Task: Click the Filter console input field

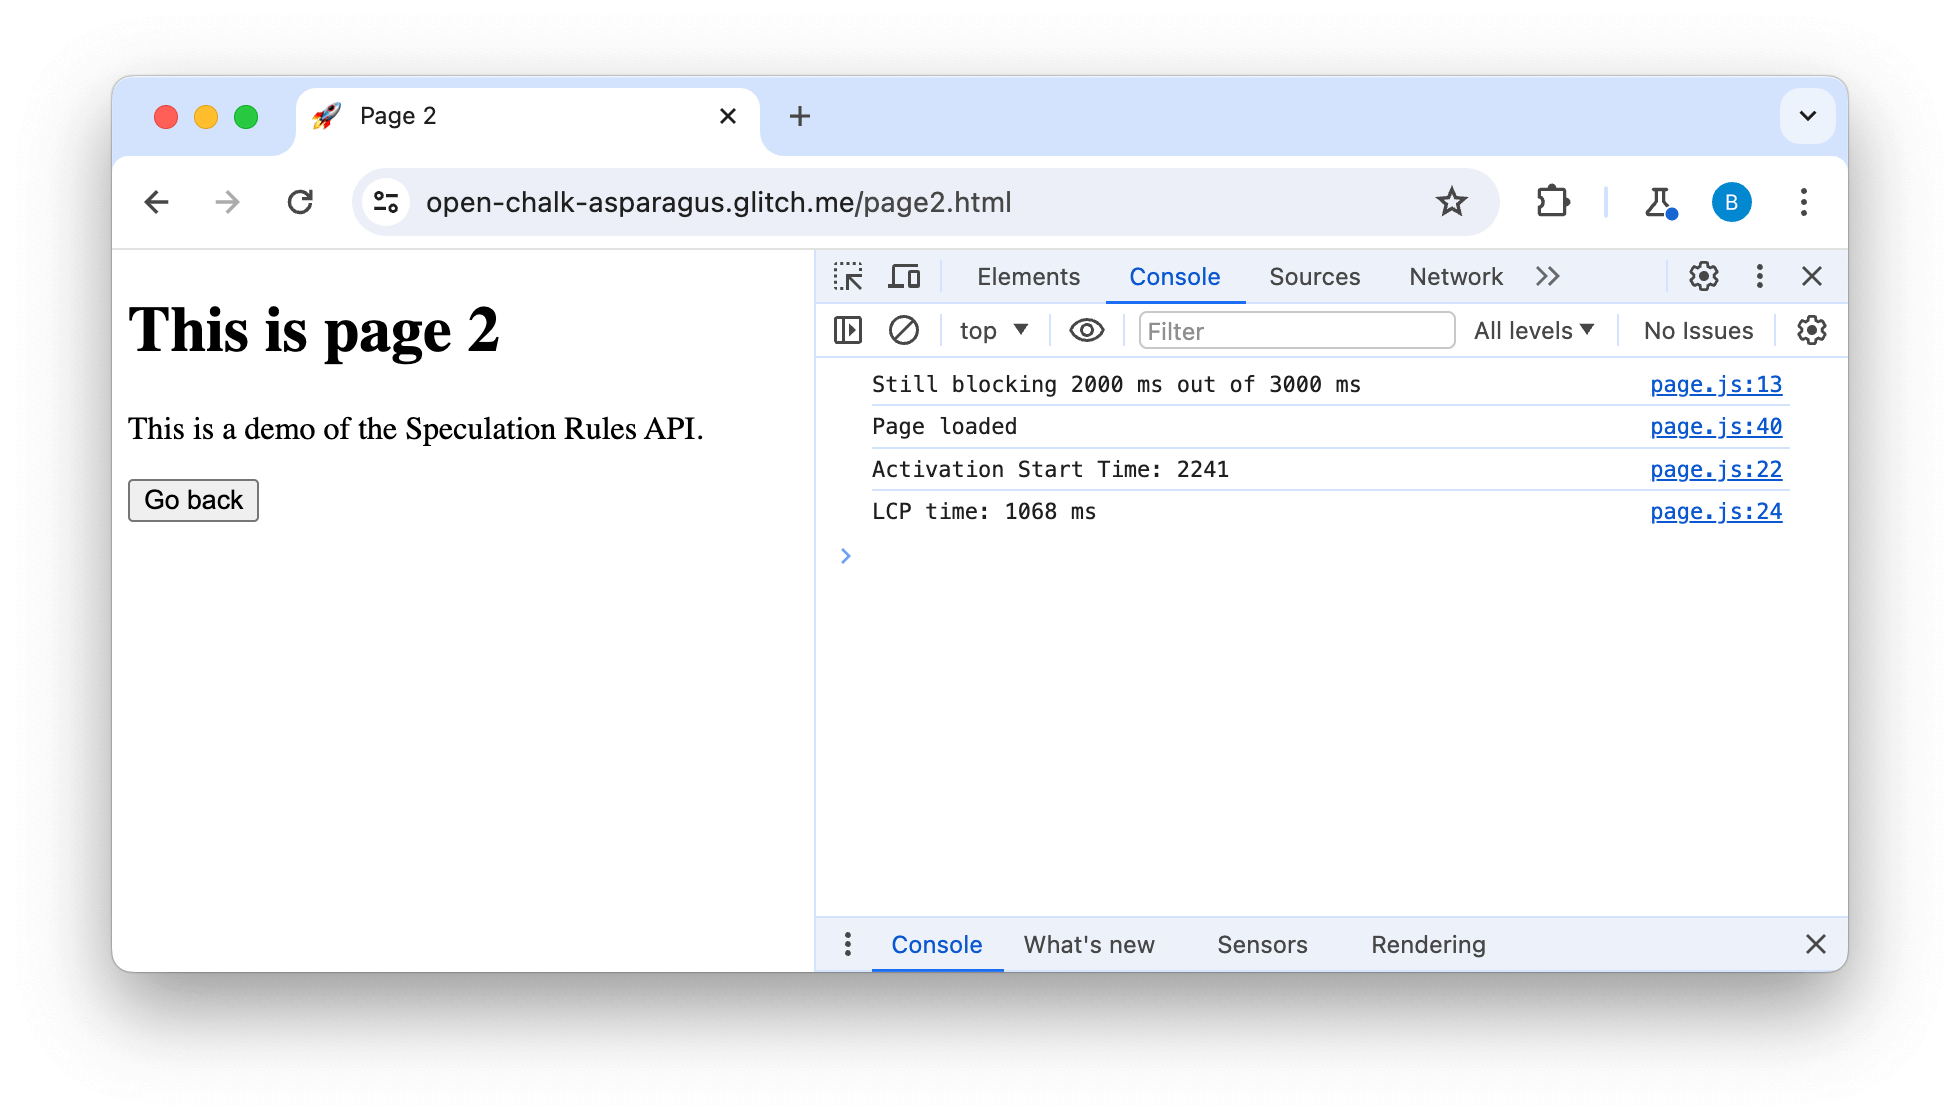Action: pos(1294,330)
